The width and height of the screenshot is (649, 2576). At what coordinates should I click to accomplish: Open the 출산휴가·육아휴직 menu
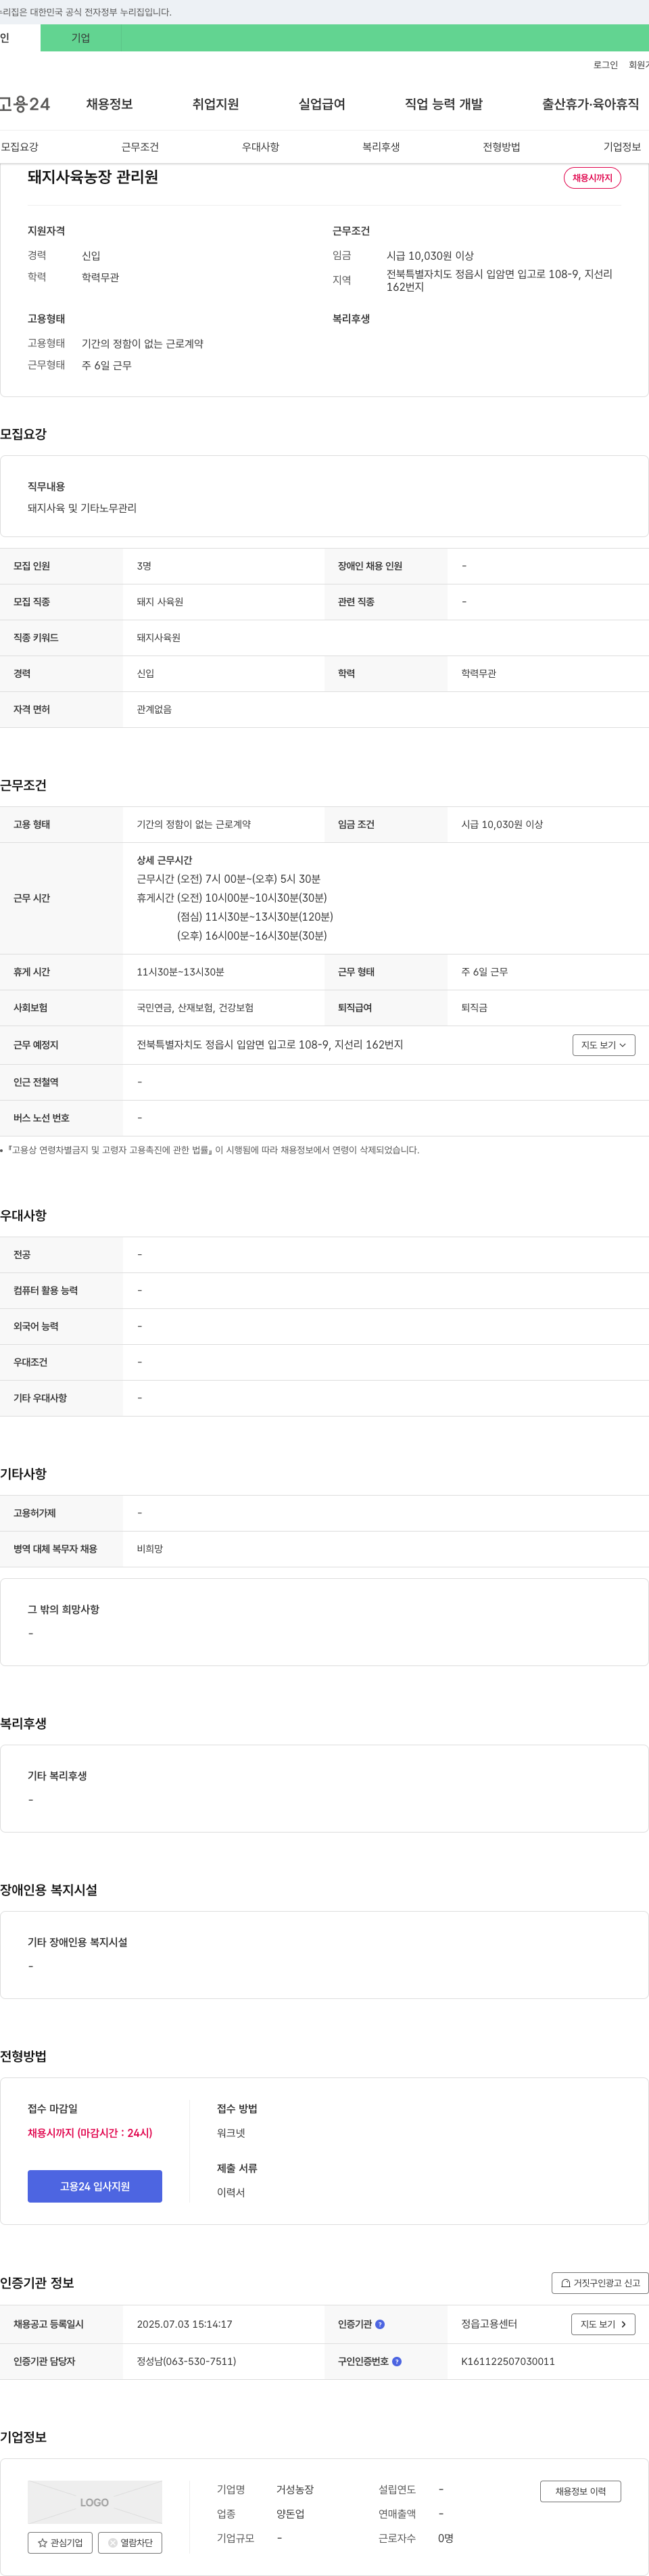click(590, 104)
